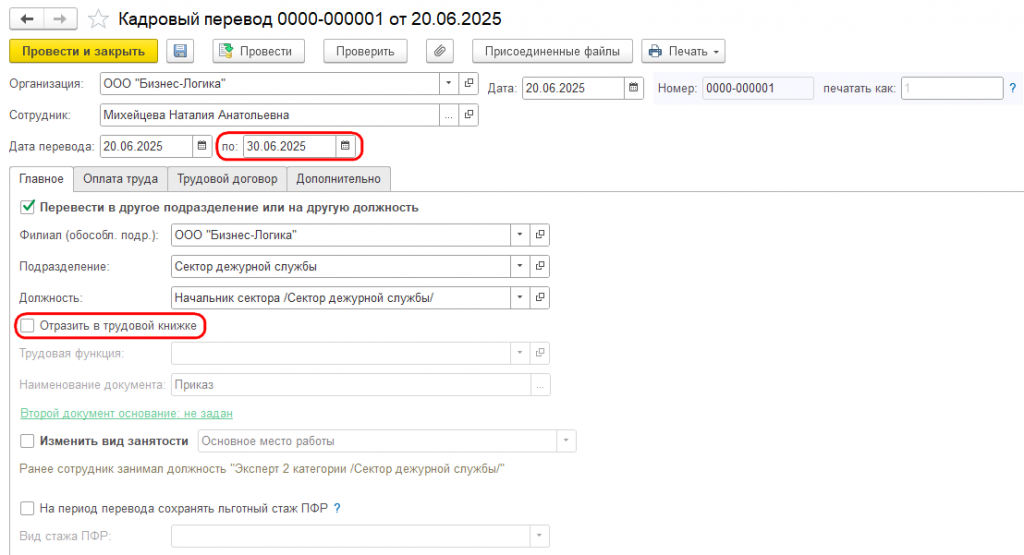Click into the Организация input field

tap(270, 84)
